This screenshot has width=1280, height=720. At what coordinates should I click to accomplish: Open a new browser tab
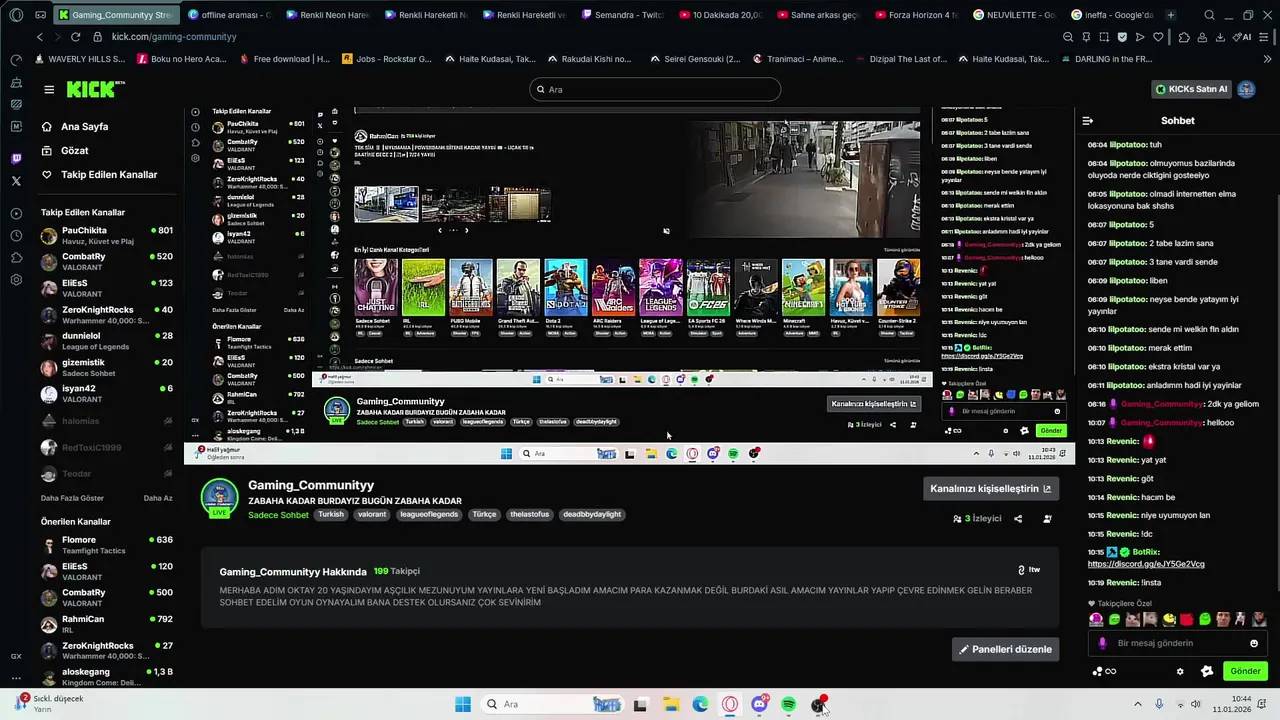coord(1171,15)
